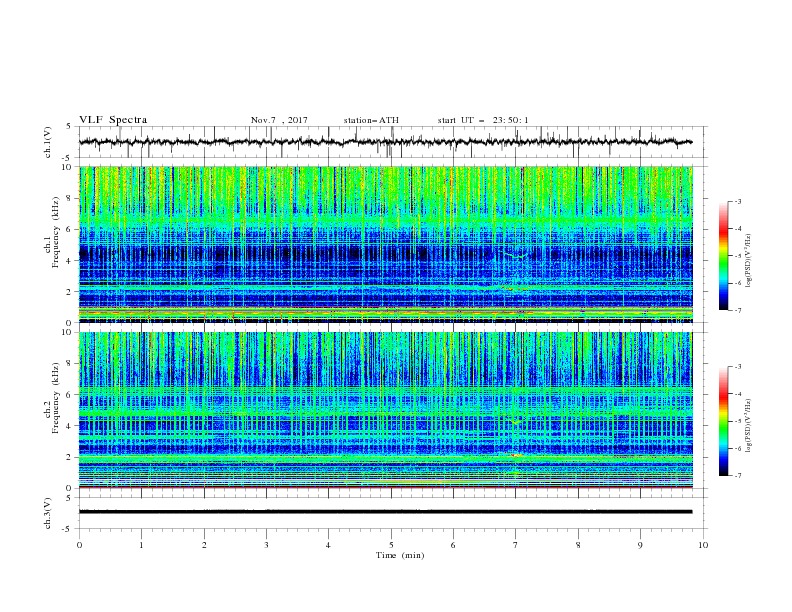This screenshot has width=792, height=612.
Task: Click the "9" tick label on time axis
Action: coord(640,545)
